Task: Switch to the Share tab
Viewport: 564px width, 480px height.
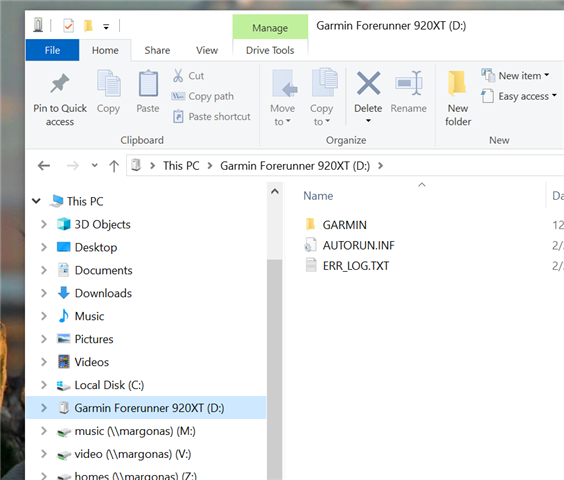Action: (x=157, y=50)
